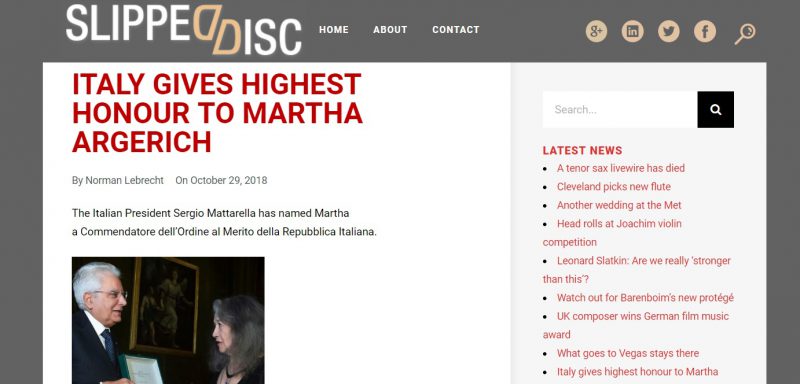This screenshot has height=384, width=800.
Task: Open the Google Plus social icon
Action: pyautogui.click(x=596, y=31)
